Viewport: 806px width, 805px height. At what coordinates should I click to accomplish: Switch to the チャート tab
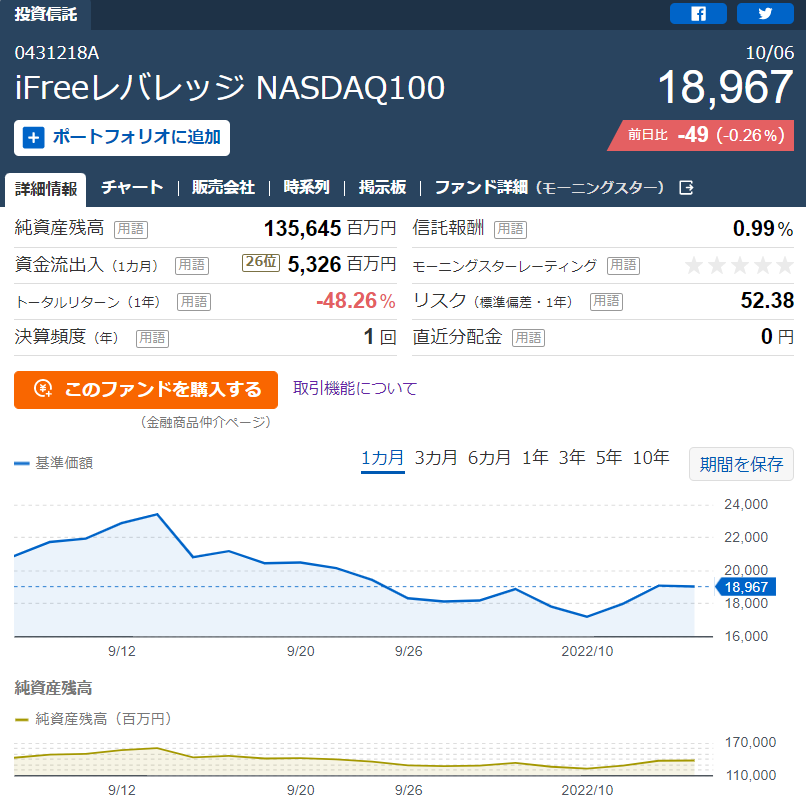(x=132, y=187)
